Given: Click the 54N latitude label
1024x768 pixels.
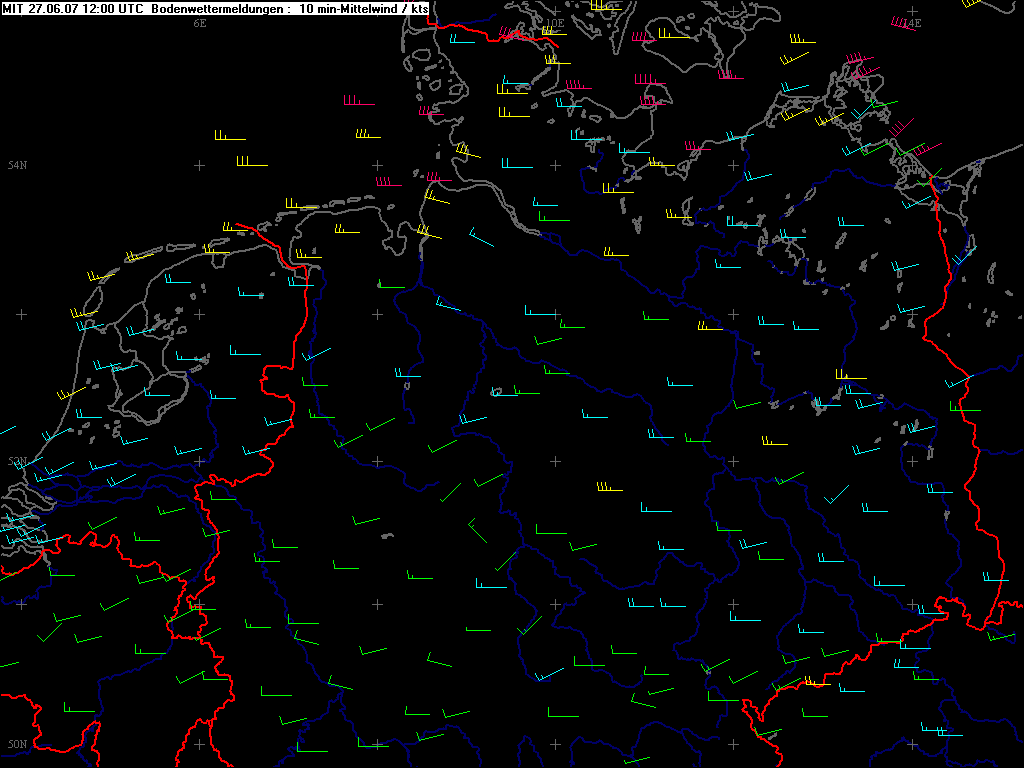Looking at the screenshot, I should coord(17,165).
